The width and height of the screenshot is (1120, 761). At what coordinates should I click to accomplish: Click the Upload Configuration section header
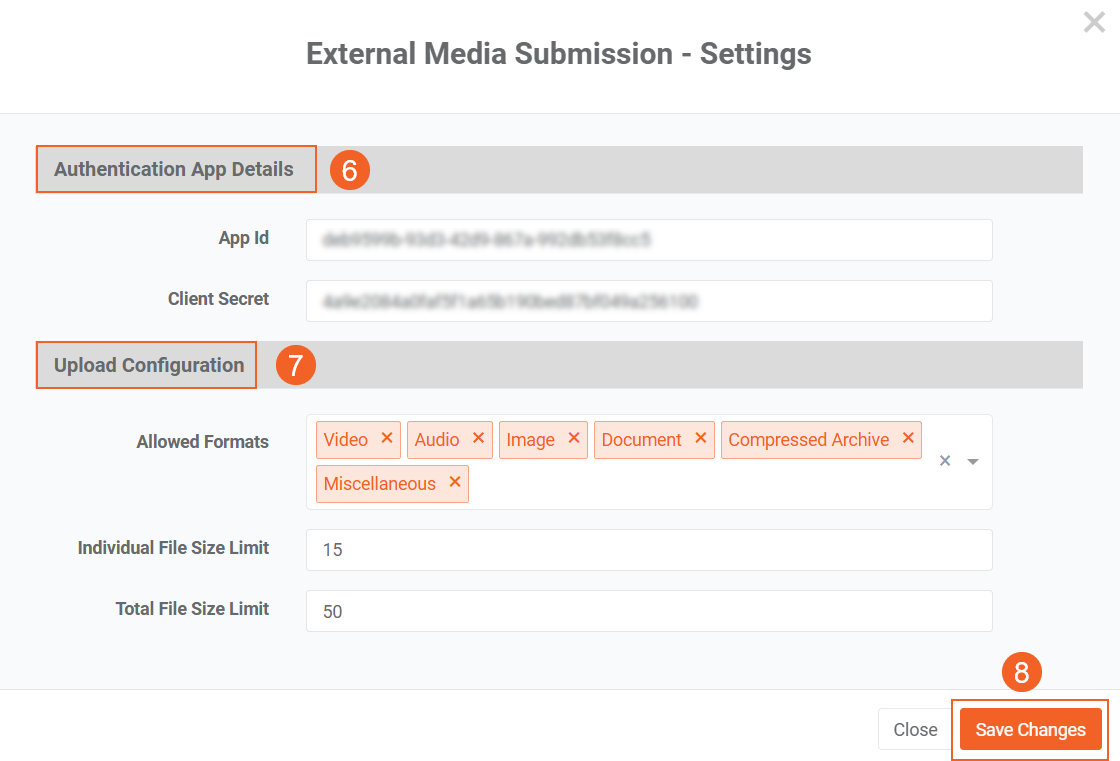[149, 365]
